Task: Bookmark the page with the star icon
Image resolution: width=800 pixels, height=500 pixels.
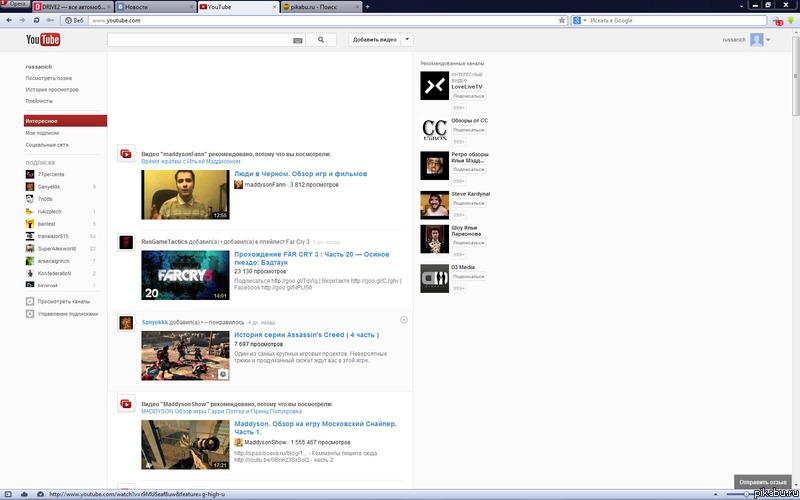Action: pyautogui.click(x=562, y=20)
